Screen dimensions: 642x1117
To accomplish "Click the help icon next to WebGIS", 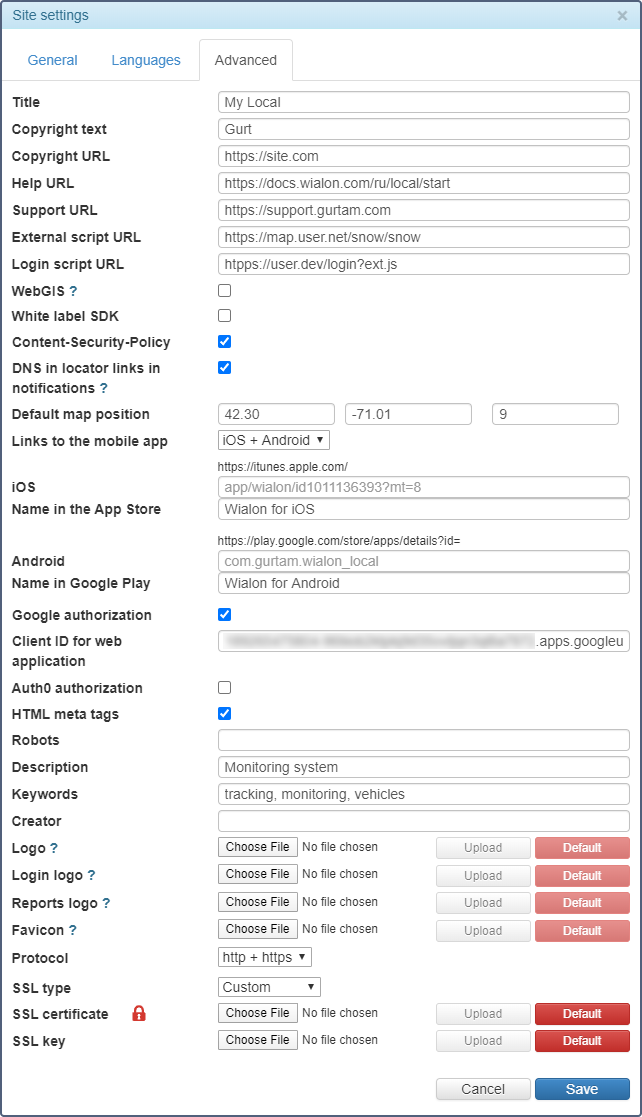I will point(73,291).
